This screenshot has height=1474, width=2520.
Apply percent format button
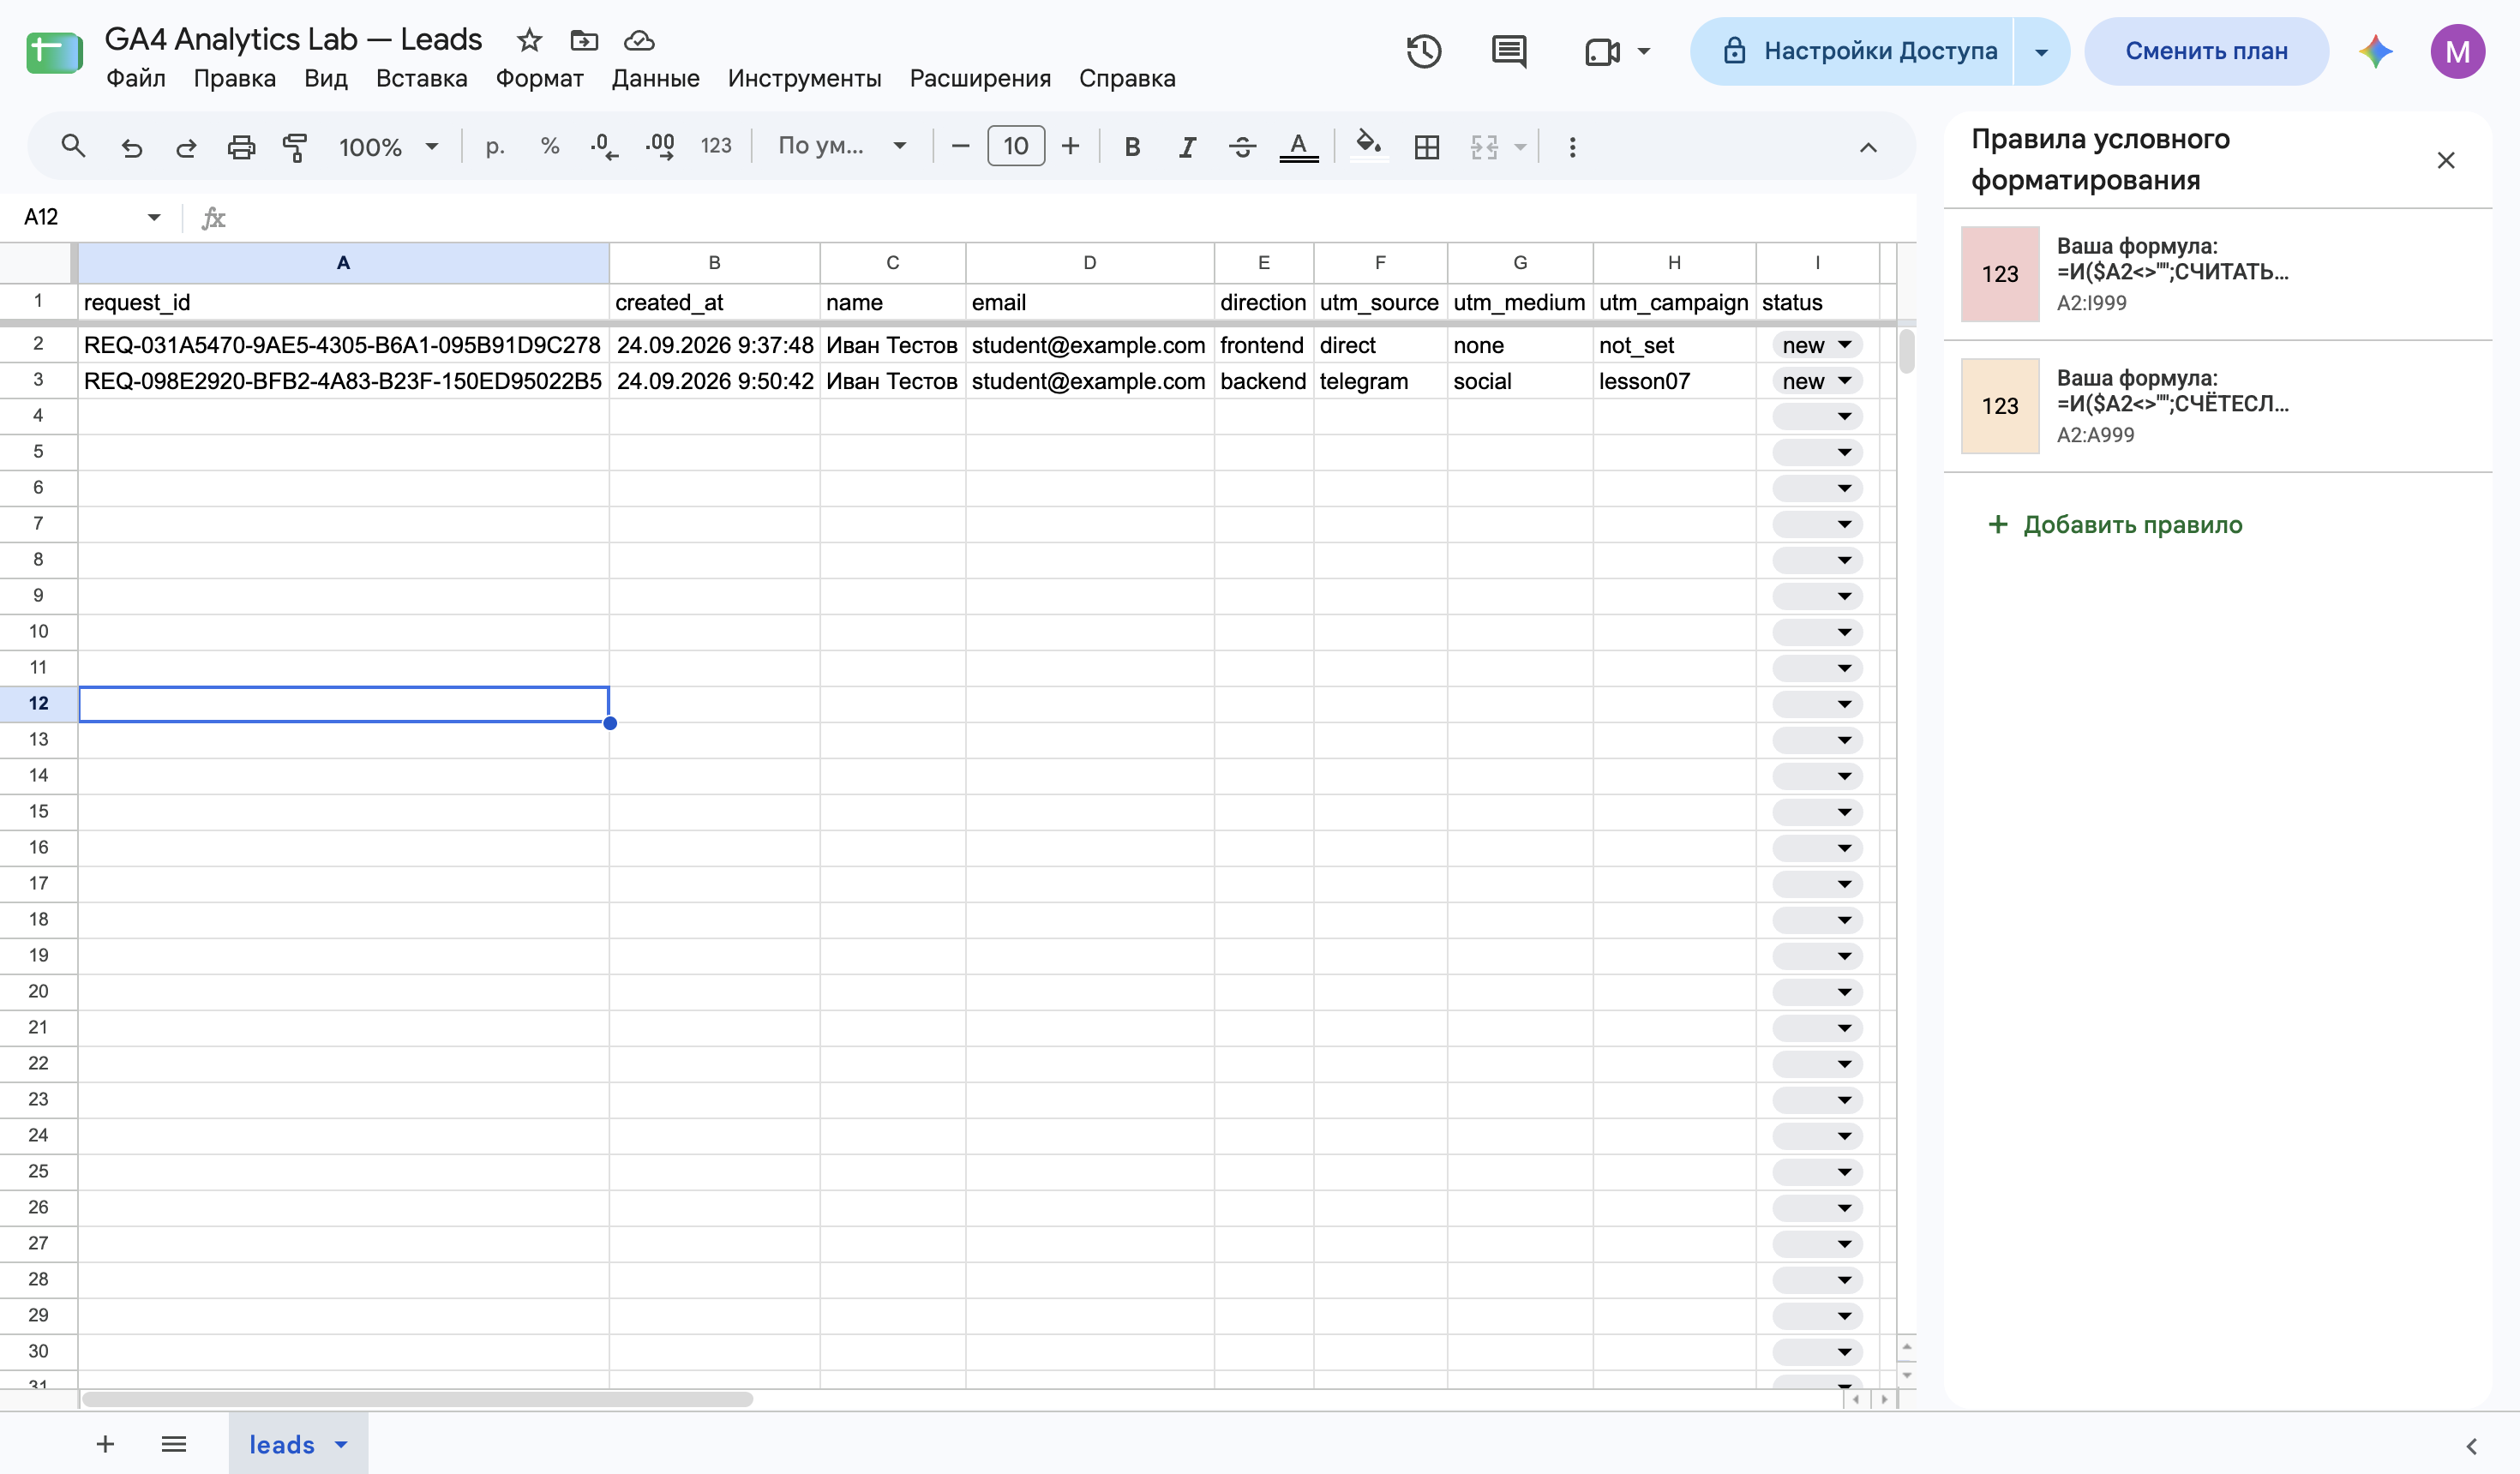[x=549, y=147]
